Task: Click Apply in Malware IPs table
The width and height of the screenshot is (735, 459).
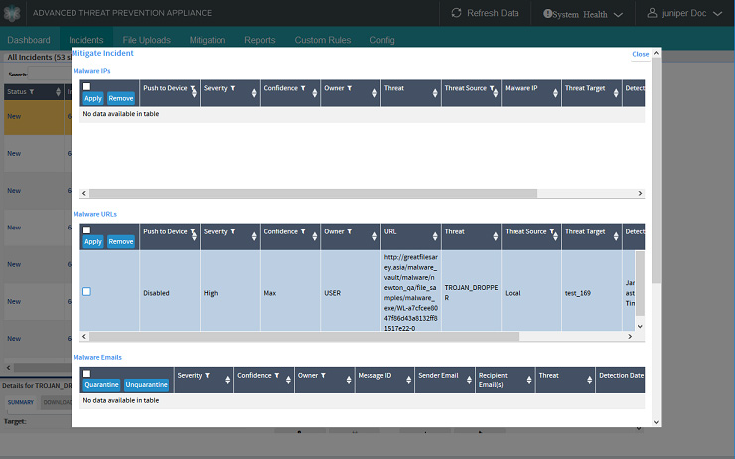Action: 93,98
